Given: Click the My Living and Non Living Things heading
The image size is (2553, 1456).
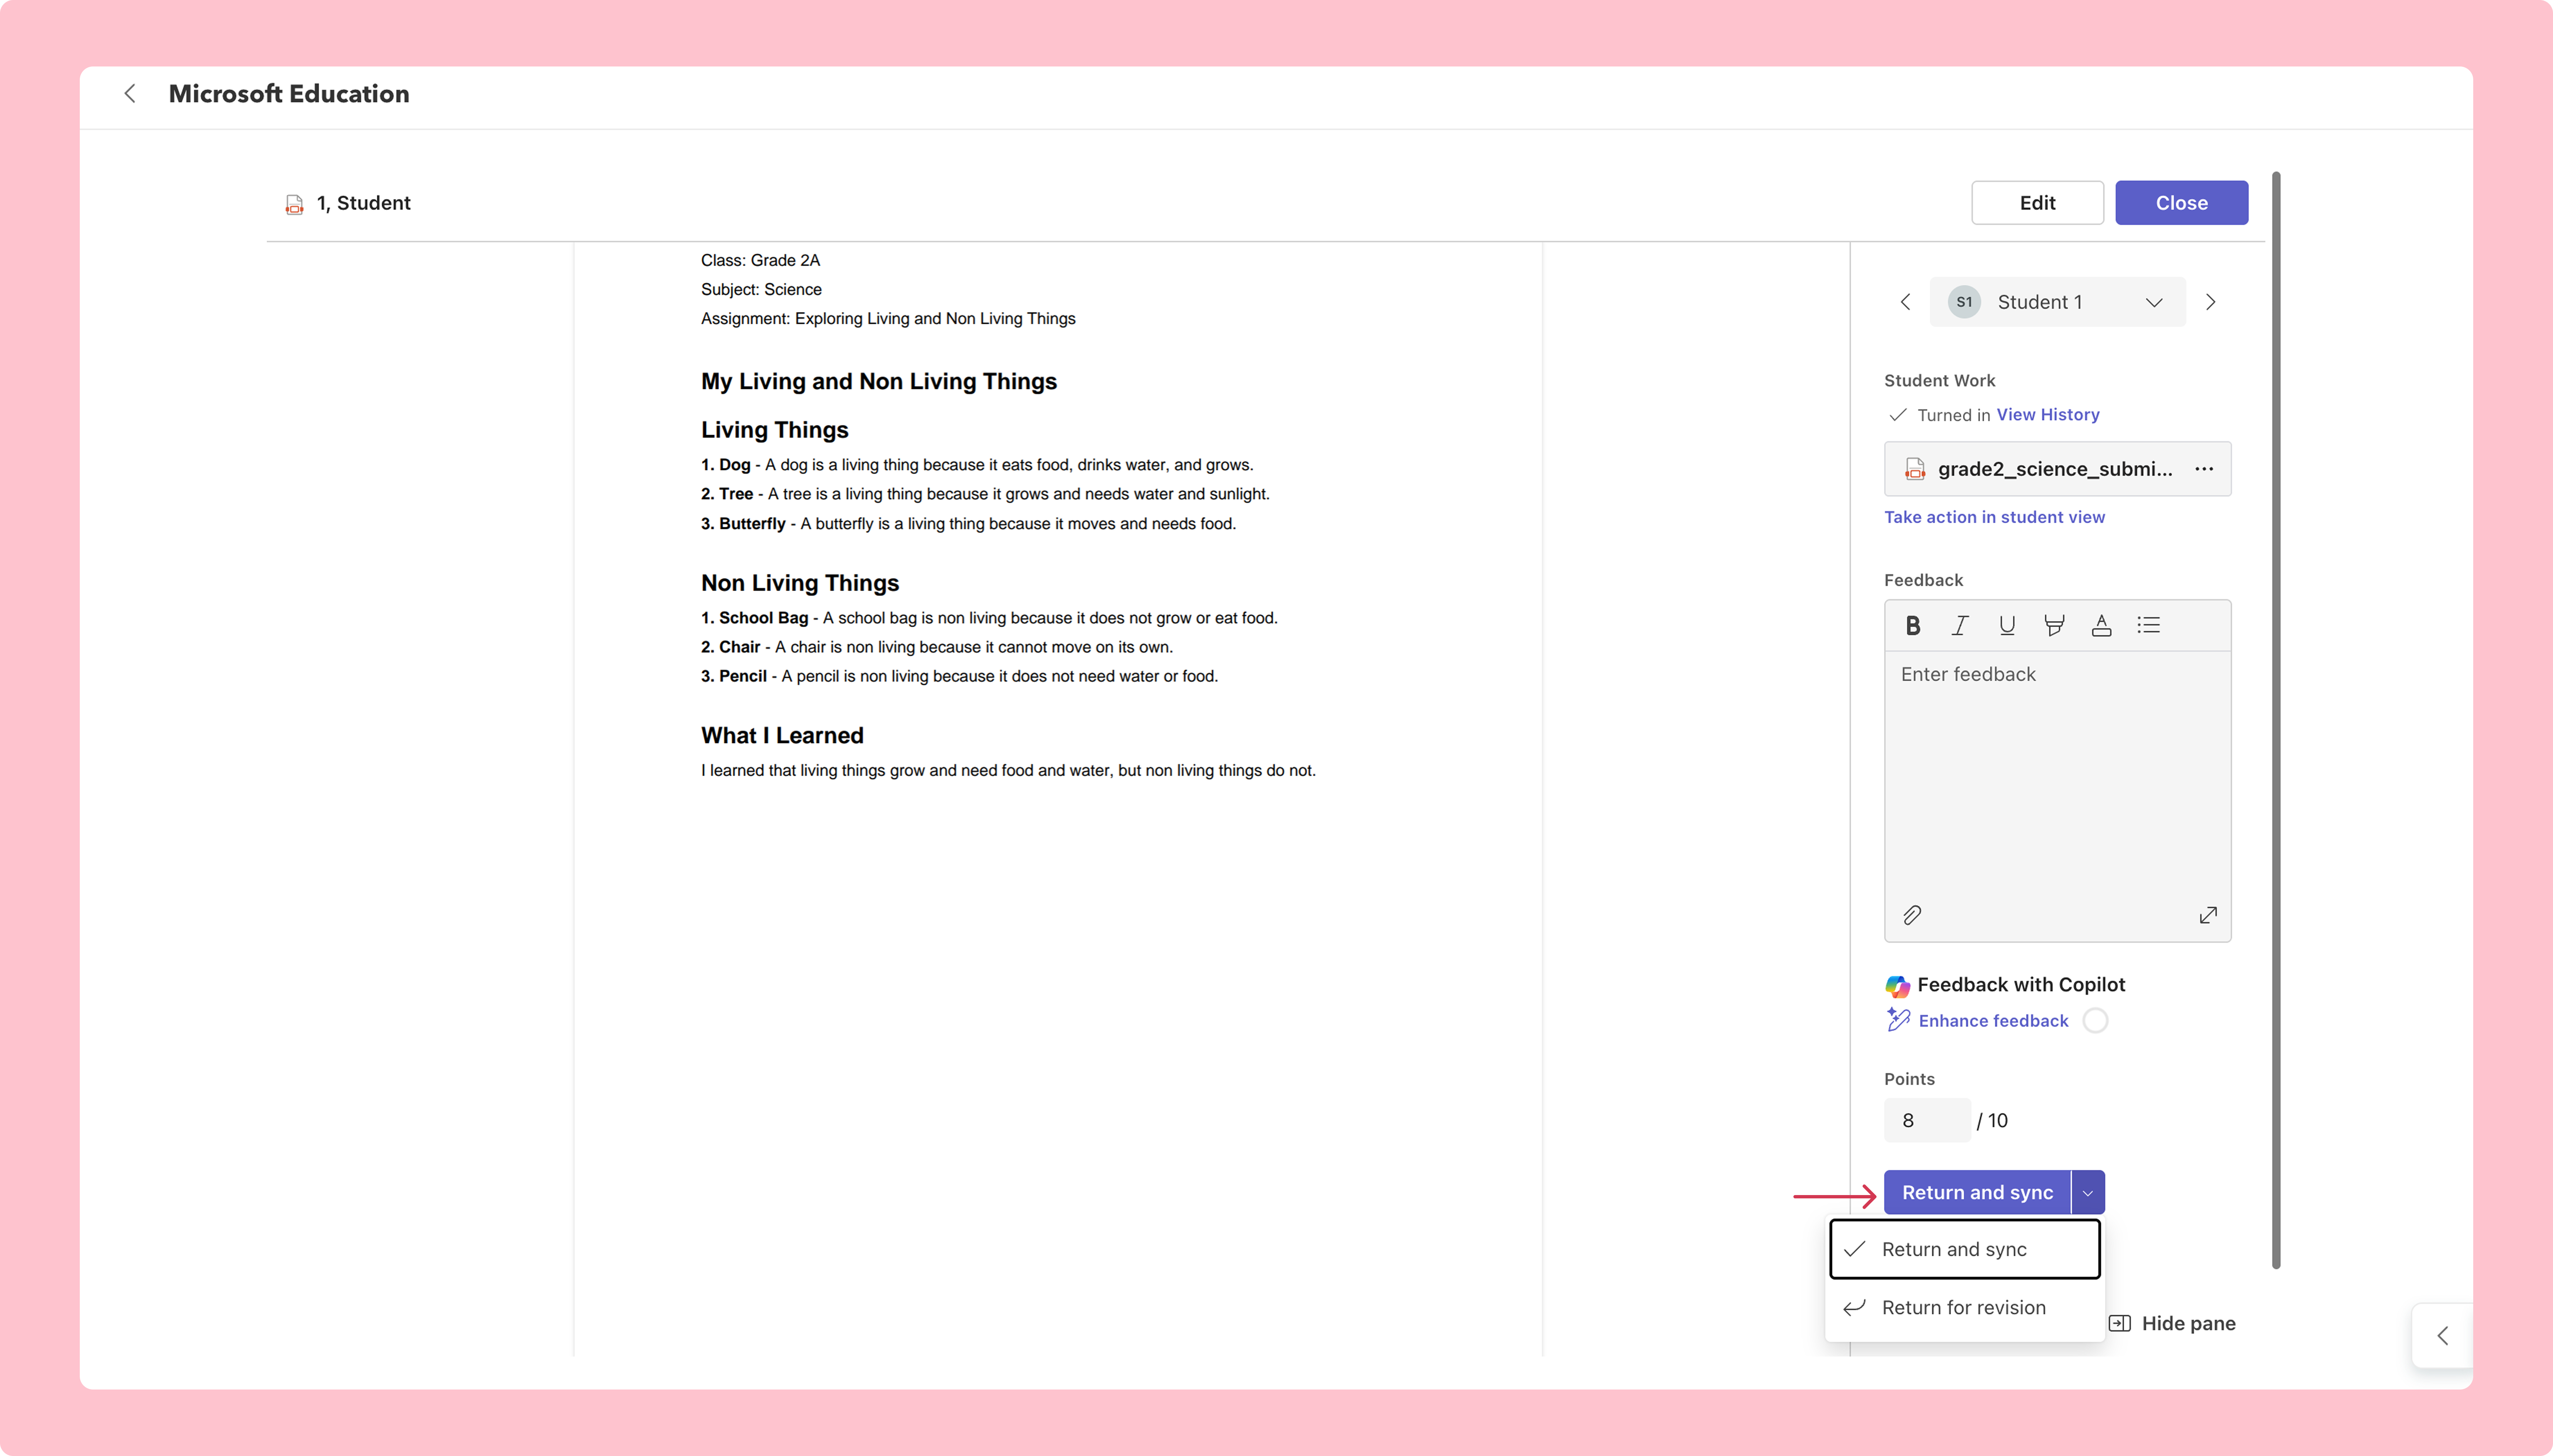Looking at the screenshot, I should point(878,382).
